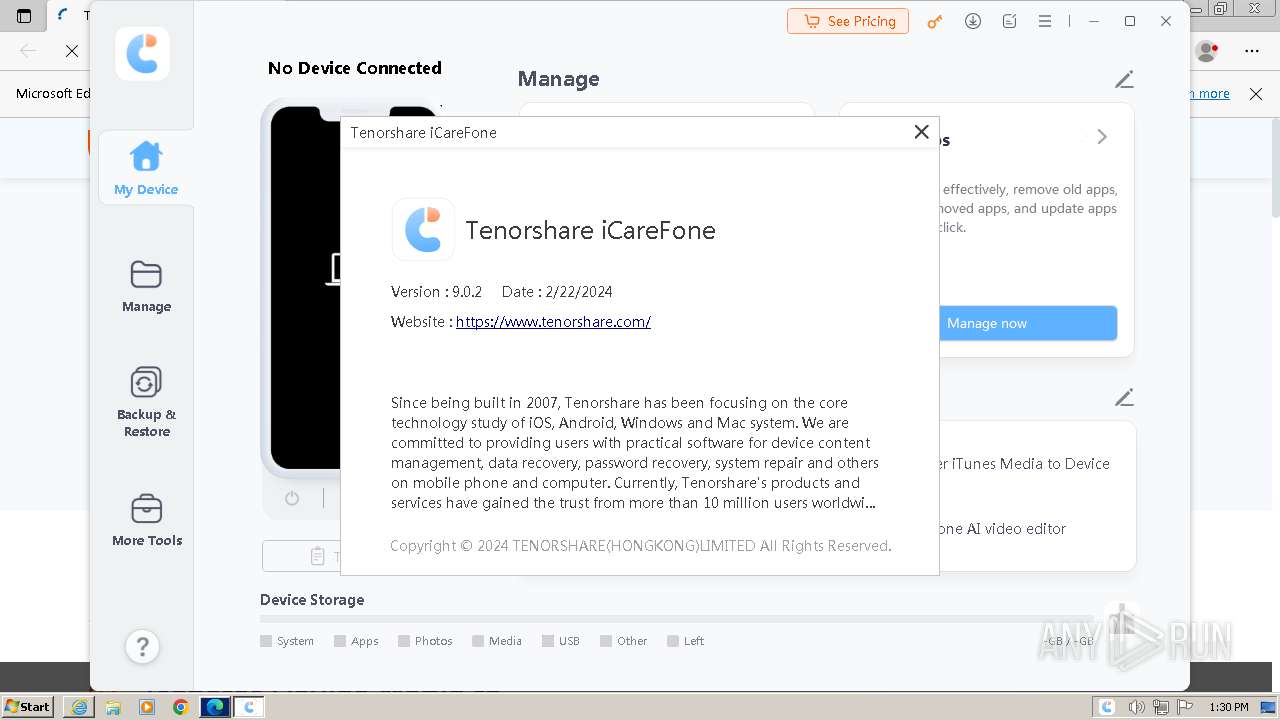1280x720 pixels.
Task: Dismiss the Edge notification bar
Action: coord(1256,94)
